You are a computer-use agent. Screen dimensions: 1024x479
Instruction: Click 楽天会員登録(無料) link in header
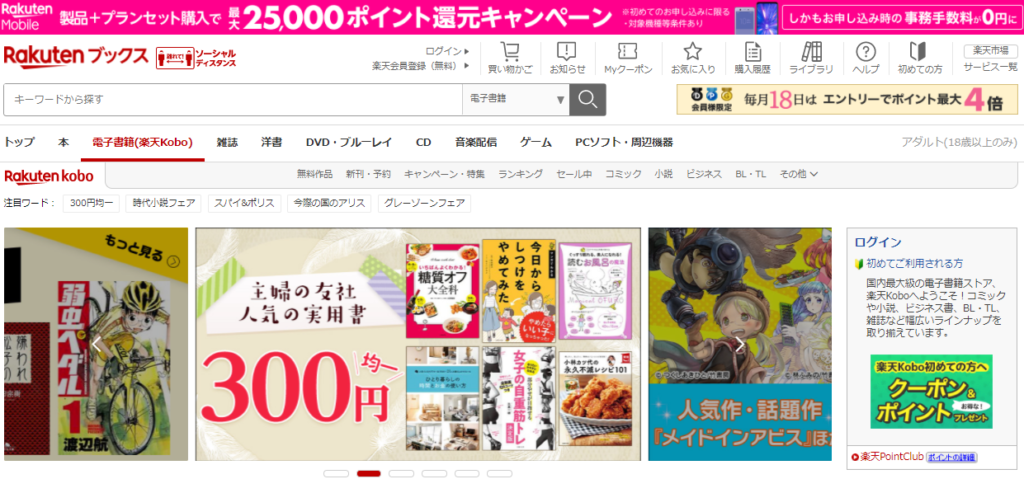(x=421, y=65)
